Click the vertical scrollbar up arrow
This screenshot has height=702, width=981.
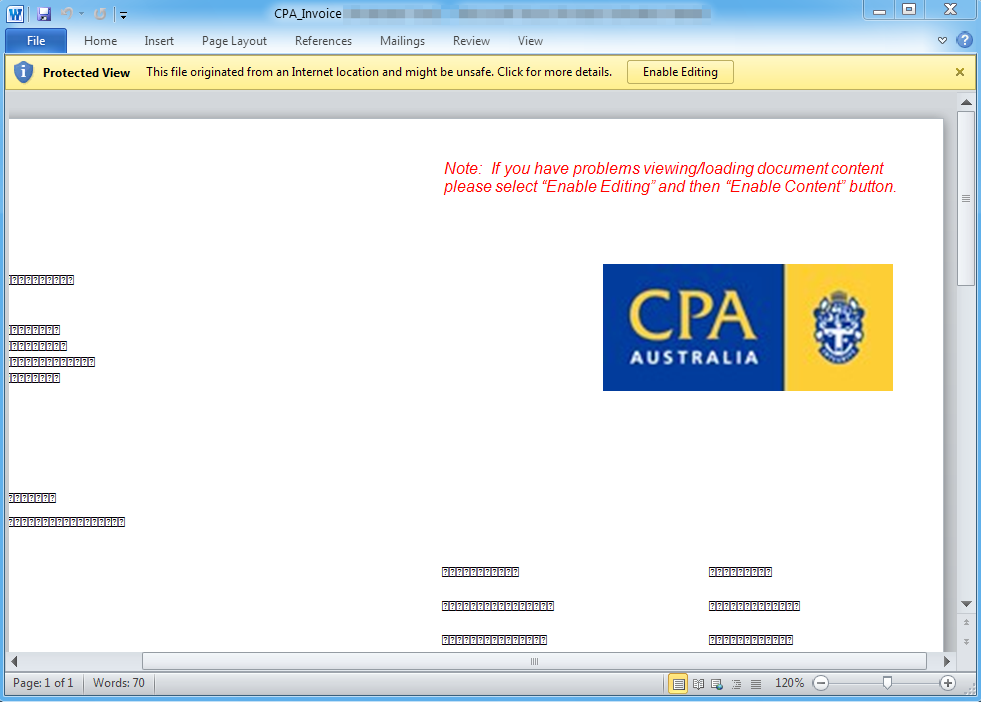pos(966,102)
